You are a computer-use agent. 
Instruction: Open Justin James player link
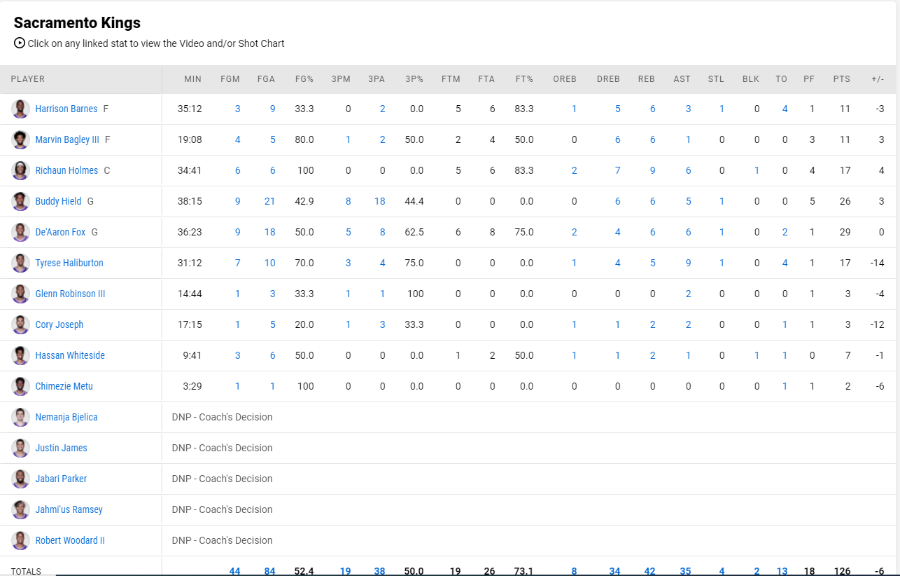pos(61,448)
